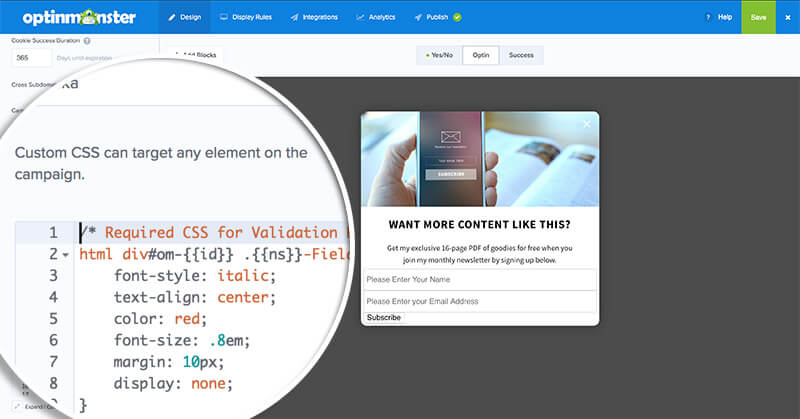Close the popup preview with the X
The width and height of the screenshot is (800, 419).
tap(587, 124)
